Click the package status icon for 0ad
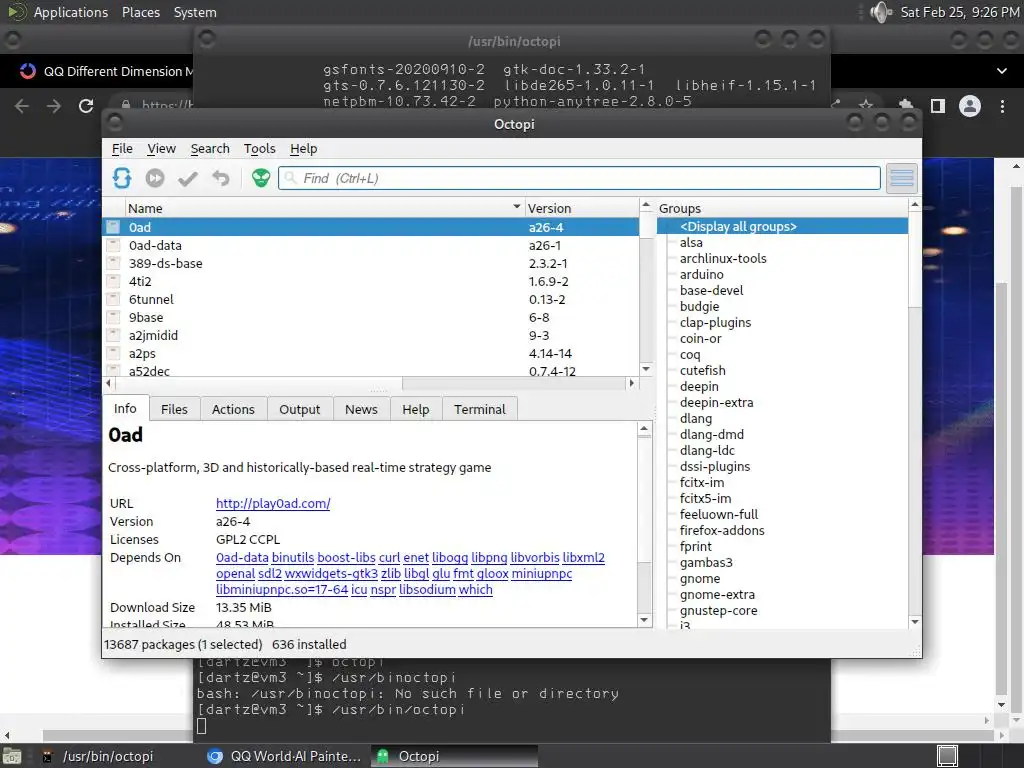This screenshot has height=768, width=1024. [x=114, y=227]
